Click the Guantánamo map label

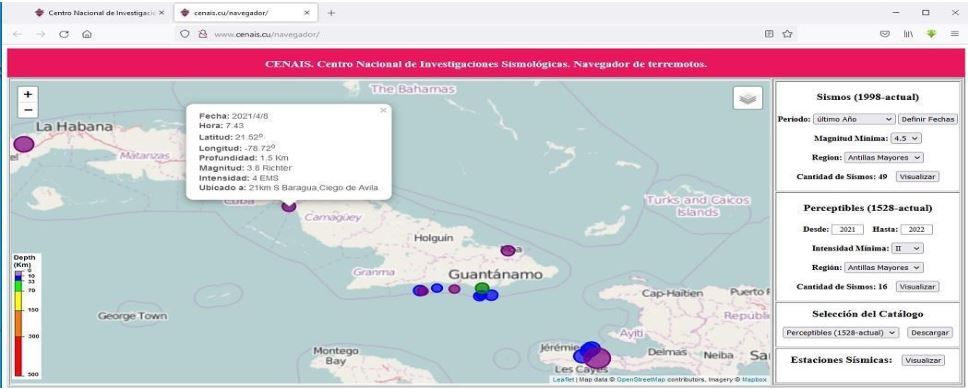tap(496, 274)
